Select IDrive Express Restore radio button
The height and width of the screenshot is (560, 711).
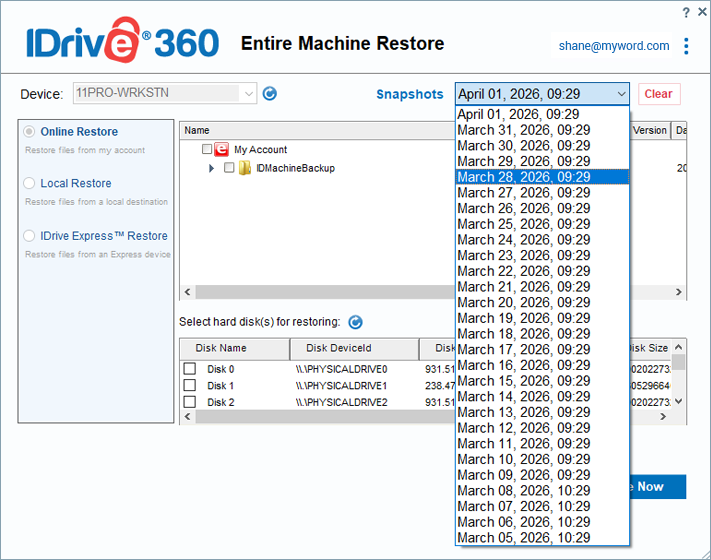pyautogui.click(x=30, y=236)
